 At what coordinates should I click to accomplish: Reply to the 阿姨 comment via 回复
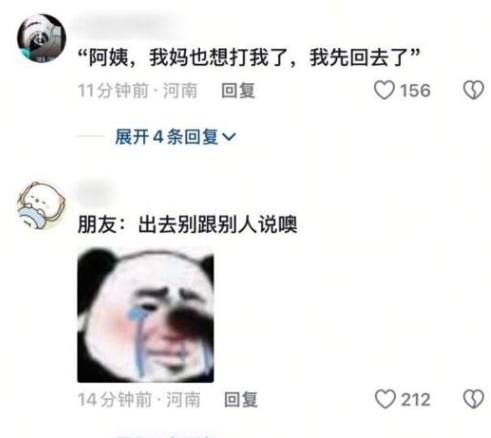[x=238, y=91]
